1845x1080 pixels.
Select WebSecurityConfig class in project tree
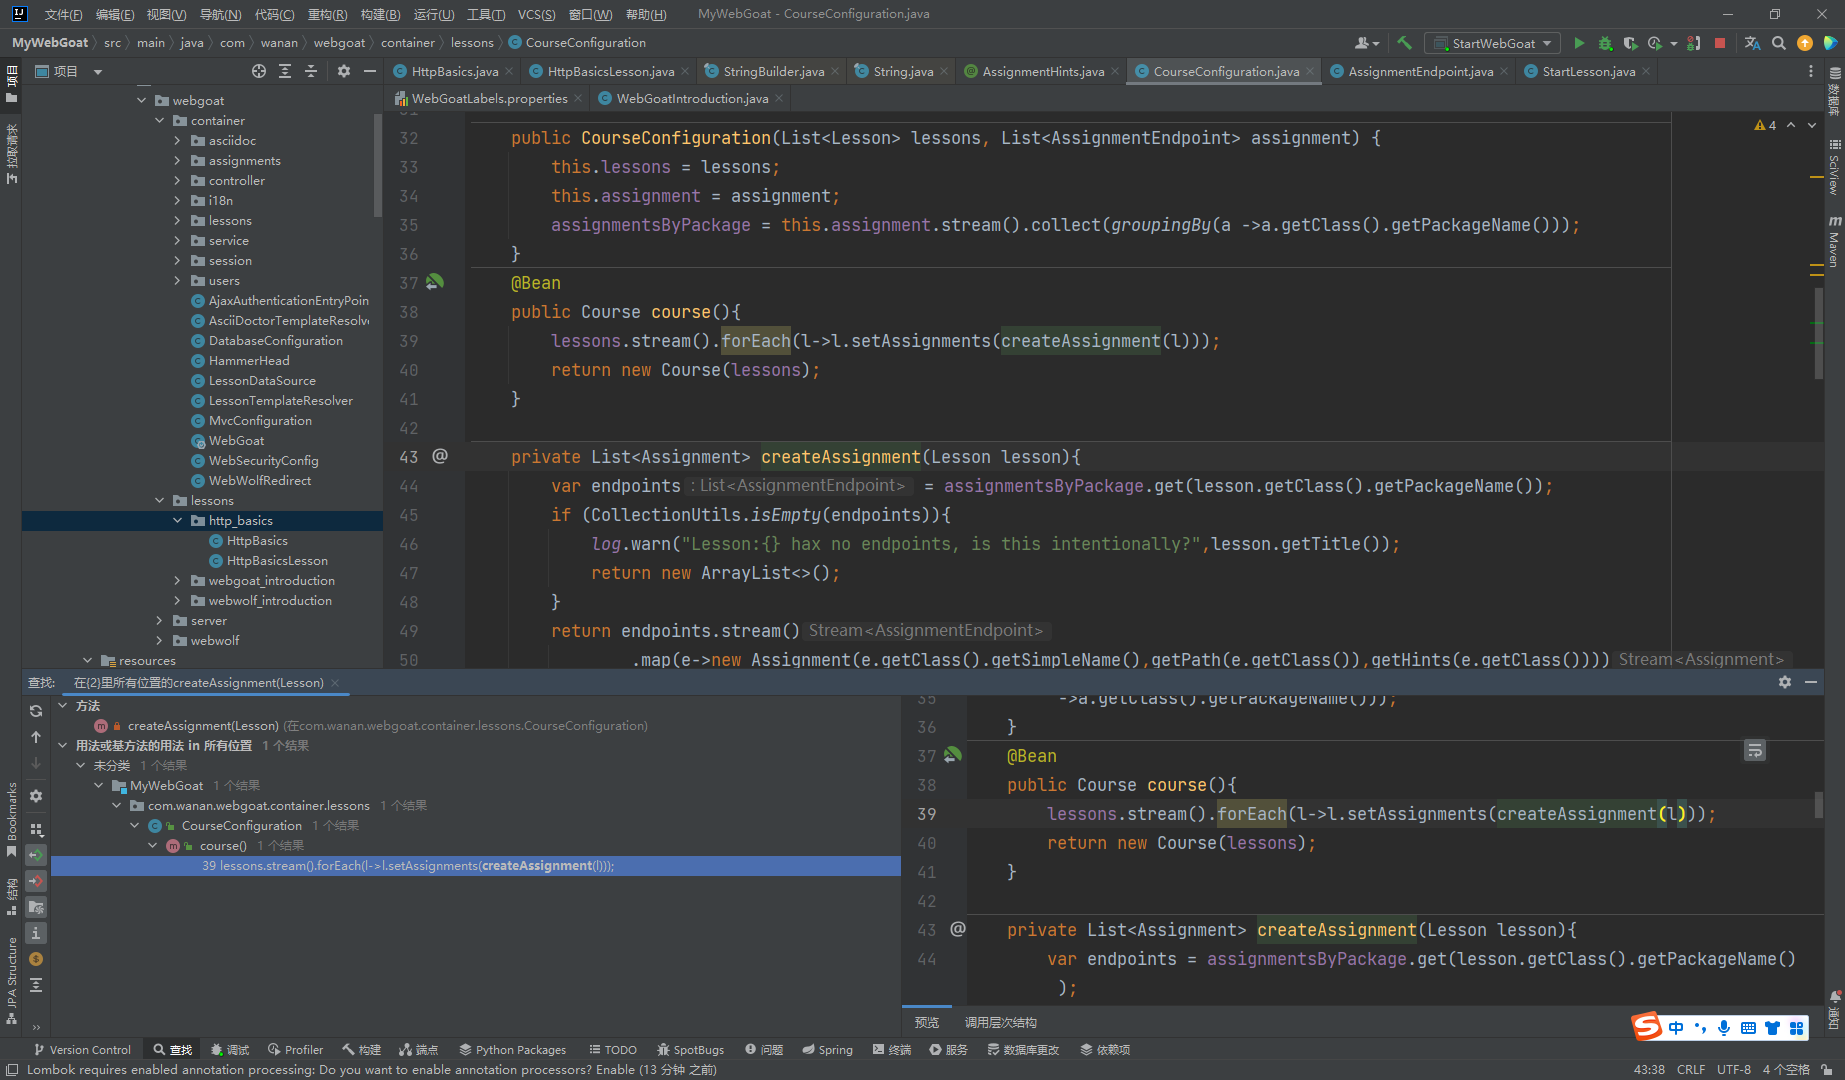pyautogui.click(x=263, y=460)
